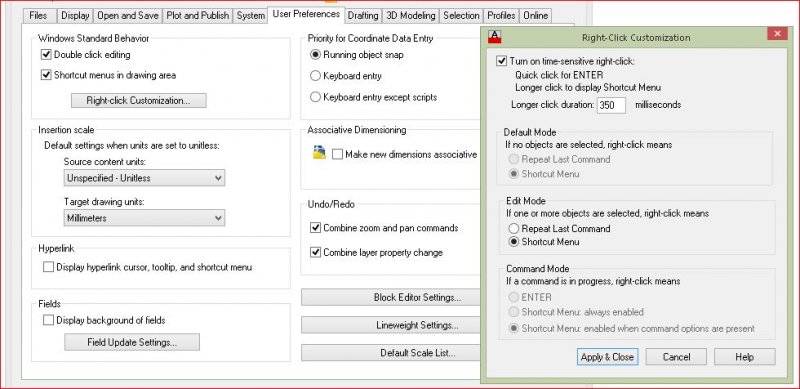Click drawing icon beside Make new dimensions associative
The image size is (800, 389).
tap(319, 153)
